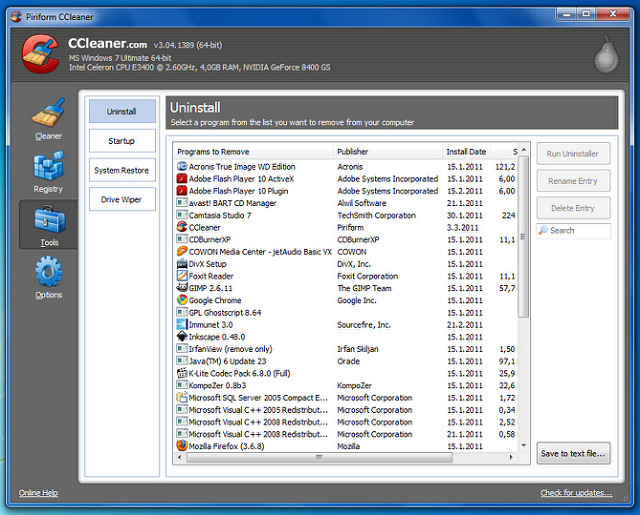
Task: Sort by the Publisher column header
Action: pyautogui.click(x=388, y=152)
